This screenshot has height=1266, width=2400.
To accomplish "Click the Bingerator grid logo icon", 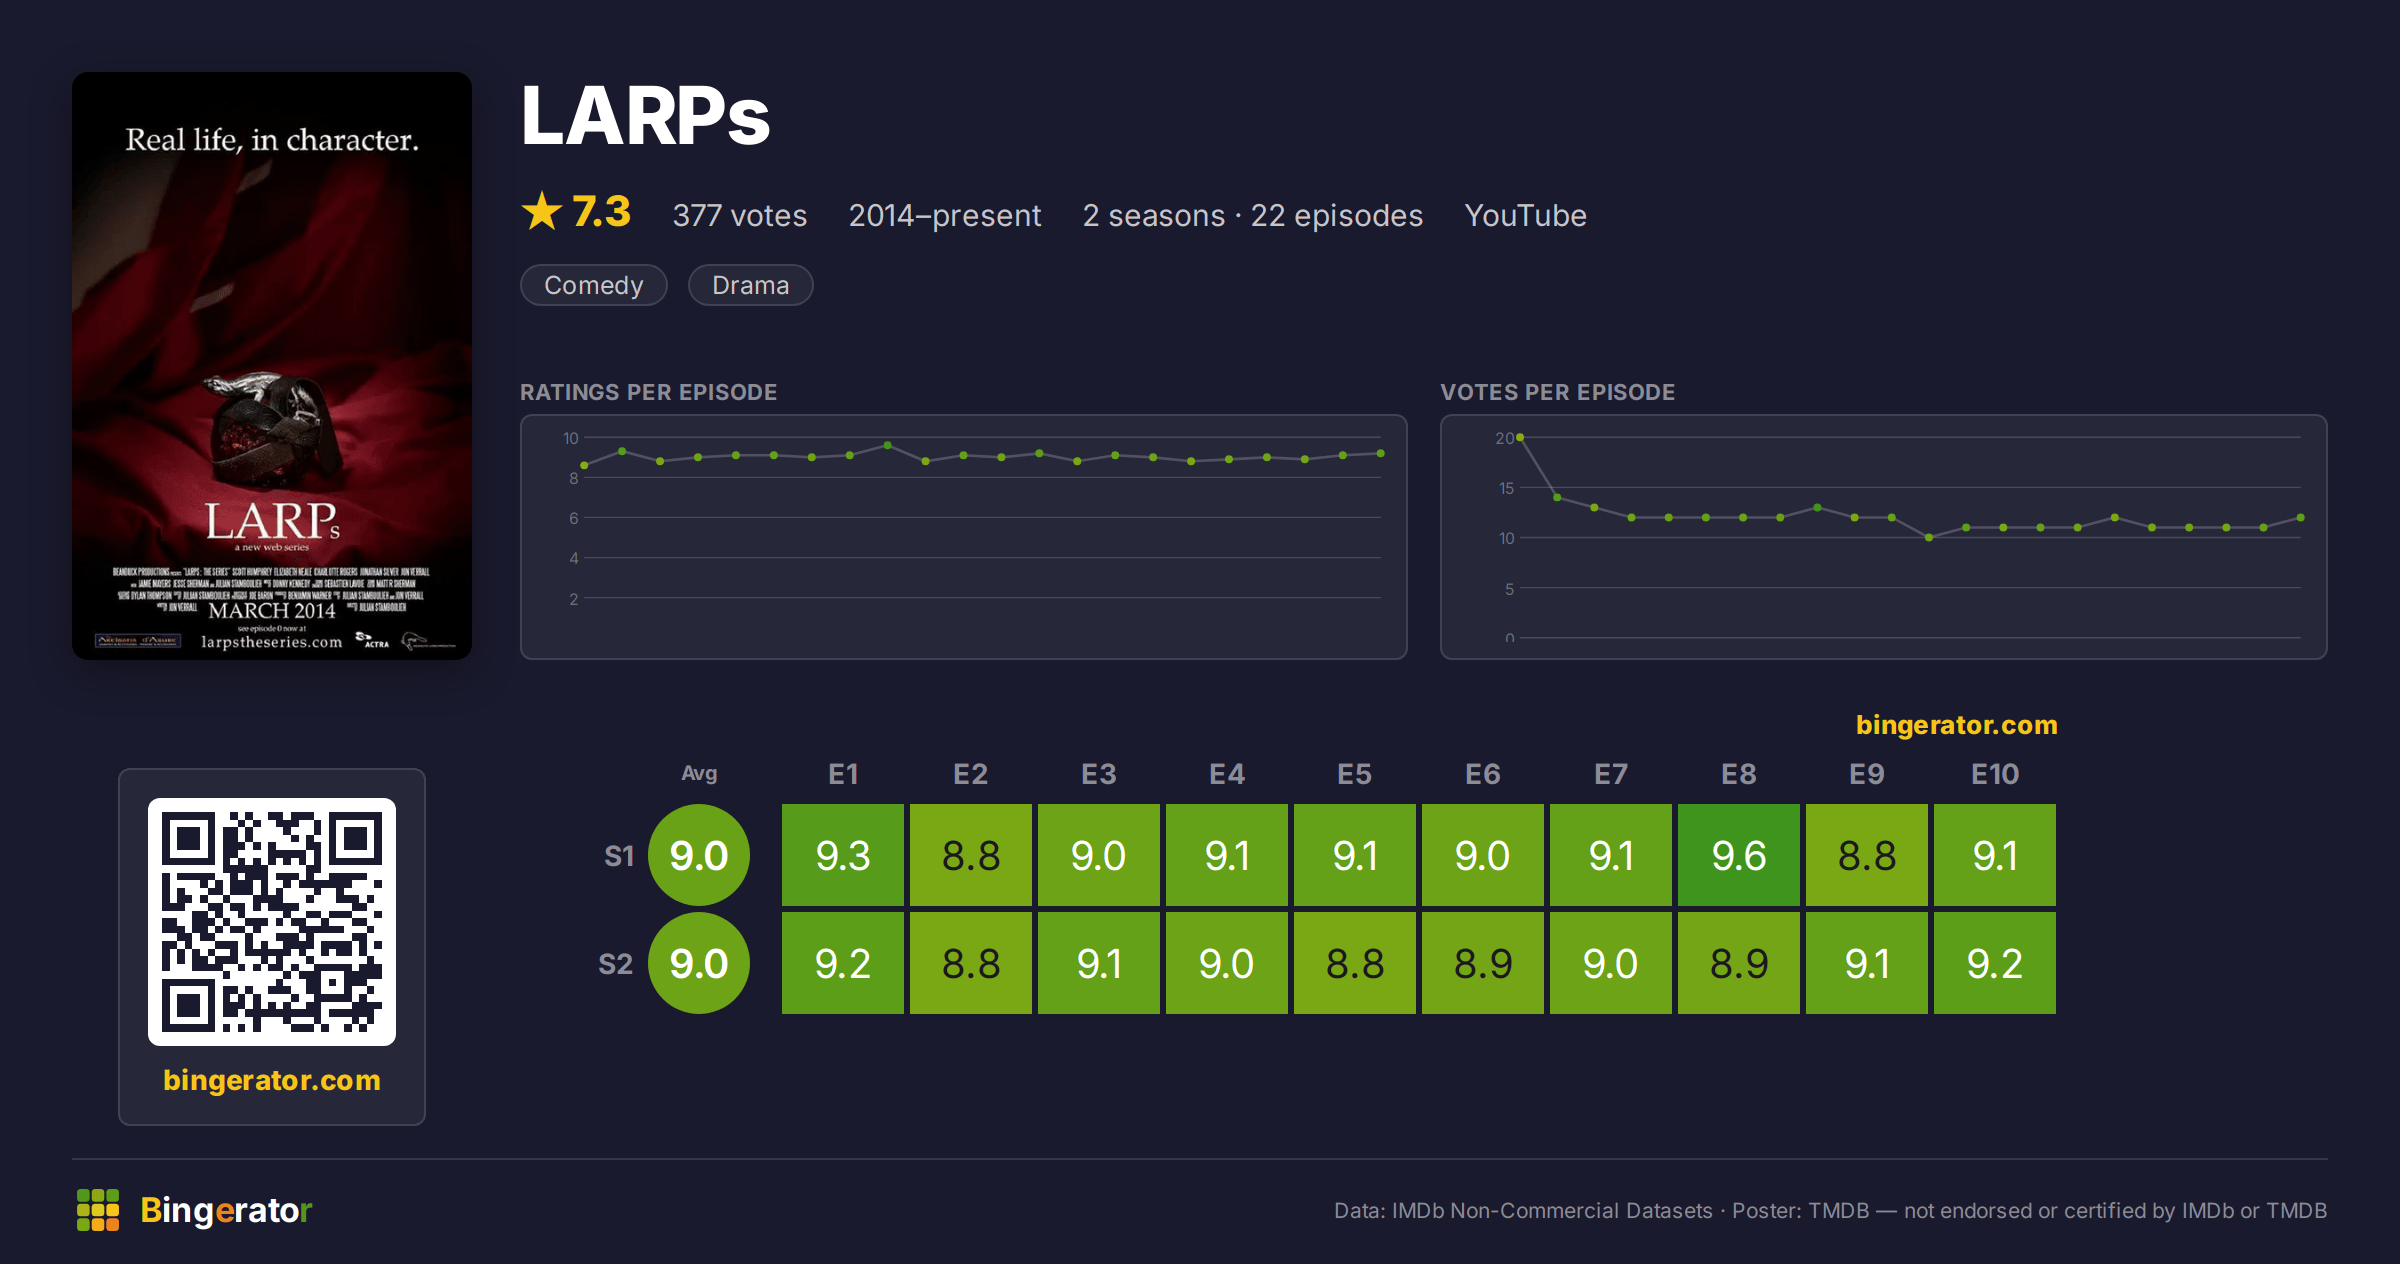I will [x=98, y=1210].
